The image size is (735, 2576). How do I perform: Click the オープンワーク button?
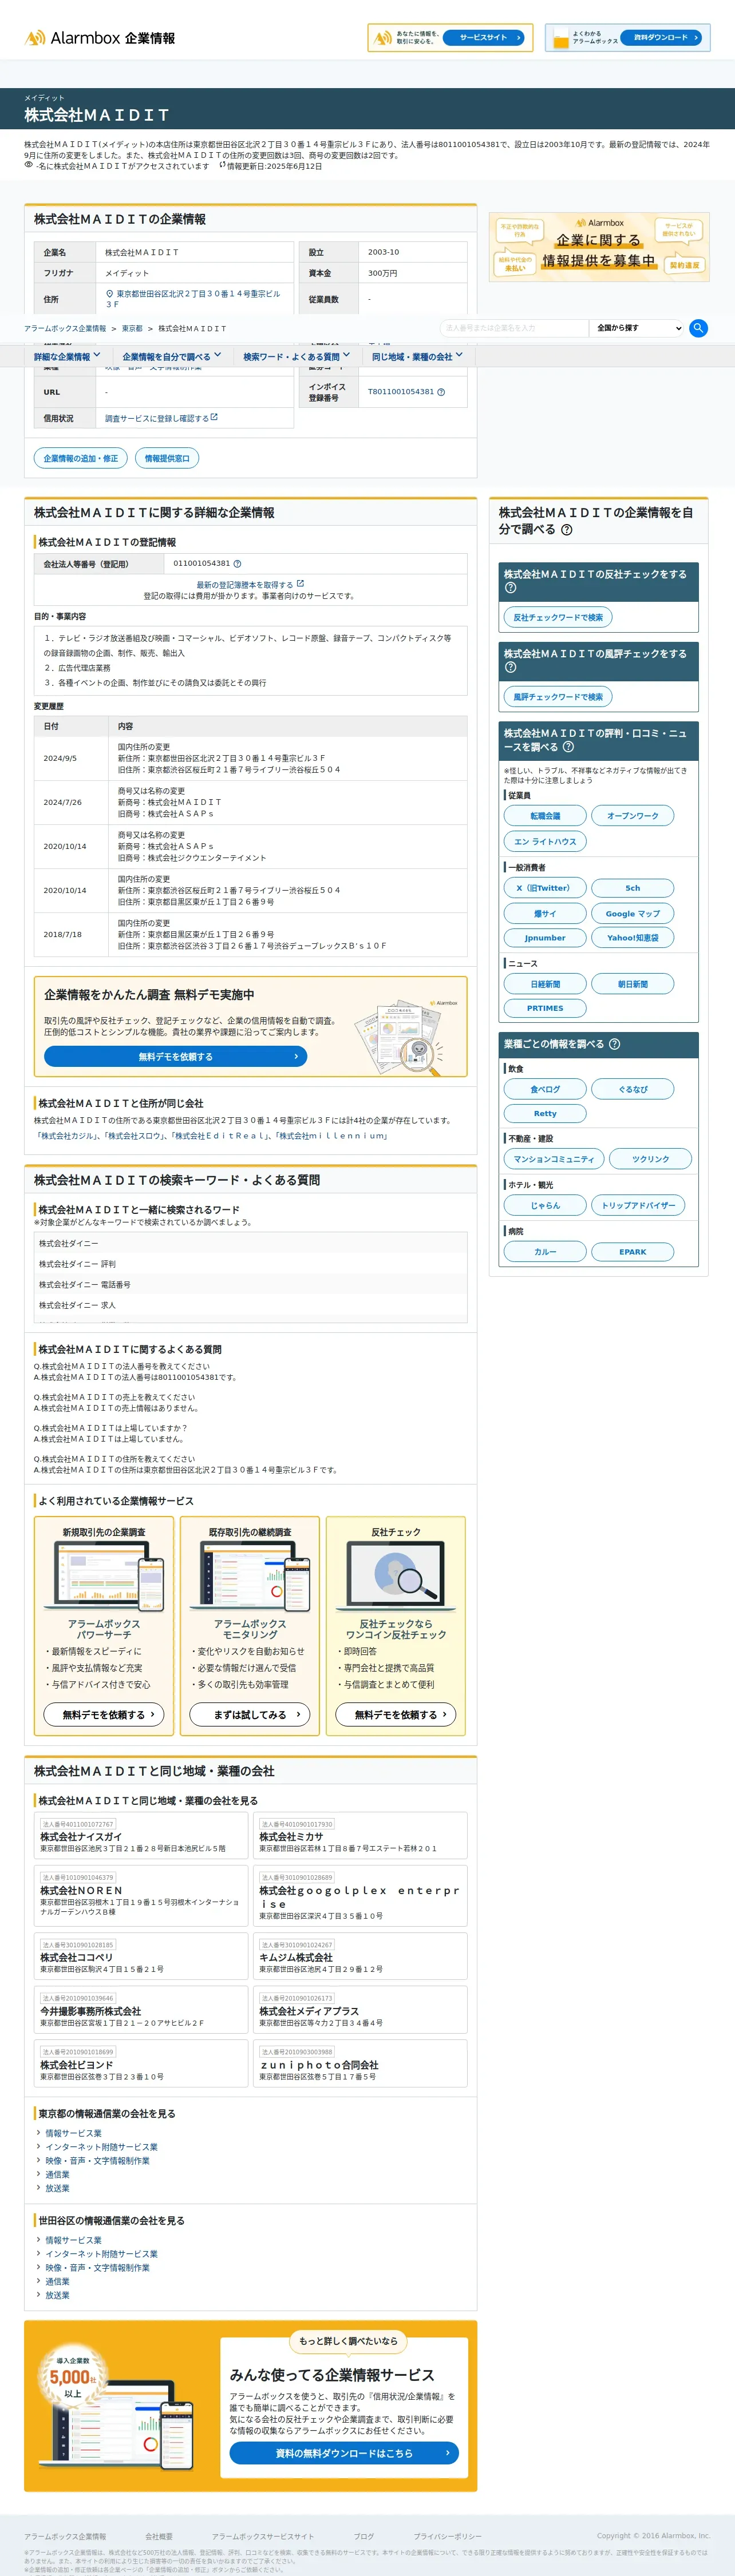point(633,816)
